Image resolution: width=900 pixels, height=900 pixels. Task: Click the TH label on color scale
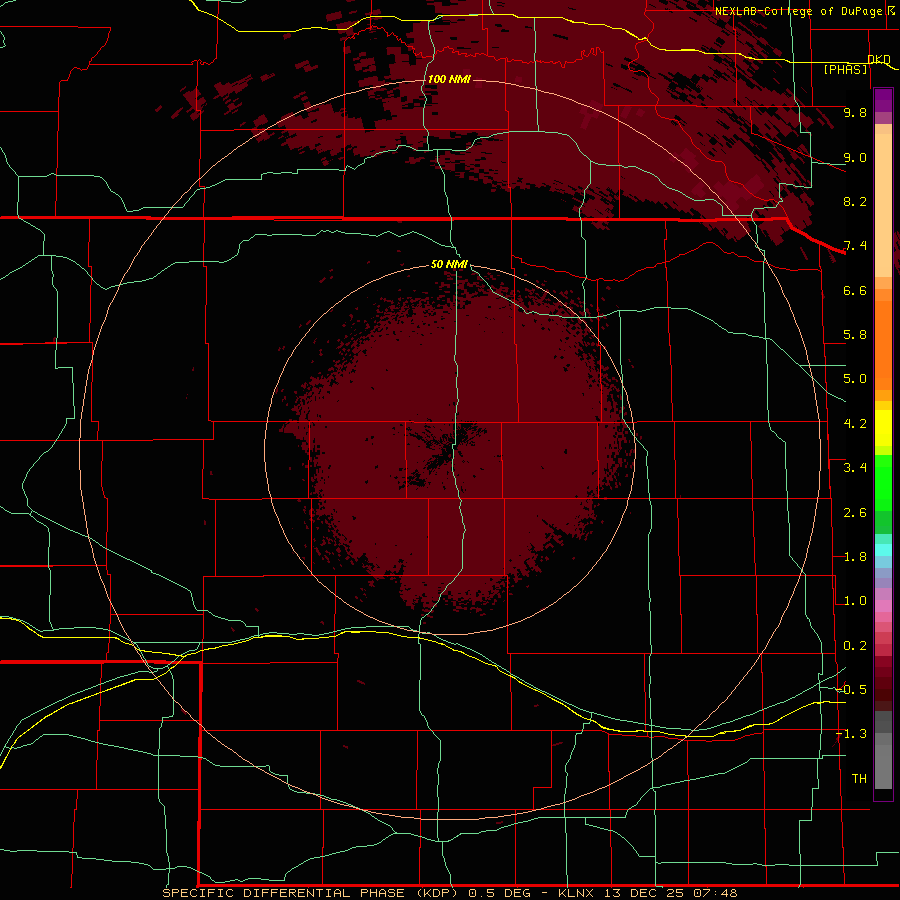(859, 779)
